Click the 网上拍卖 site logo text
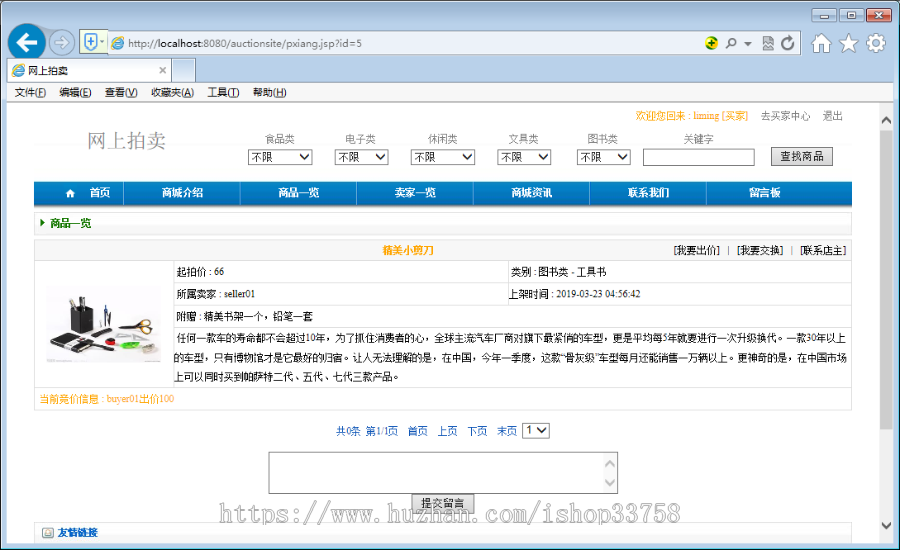 point(126,141)
